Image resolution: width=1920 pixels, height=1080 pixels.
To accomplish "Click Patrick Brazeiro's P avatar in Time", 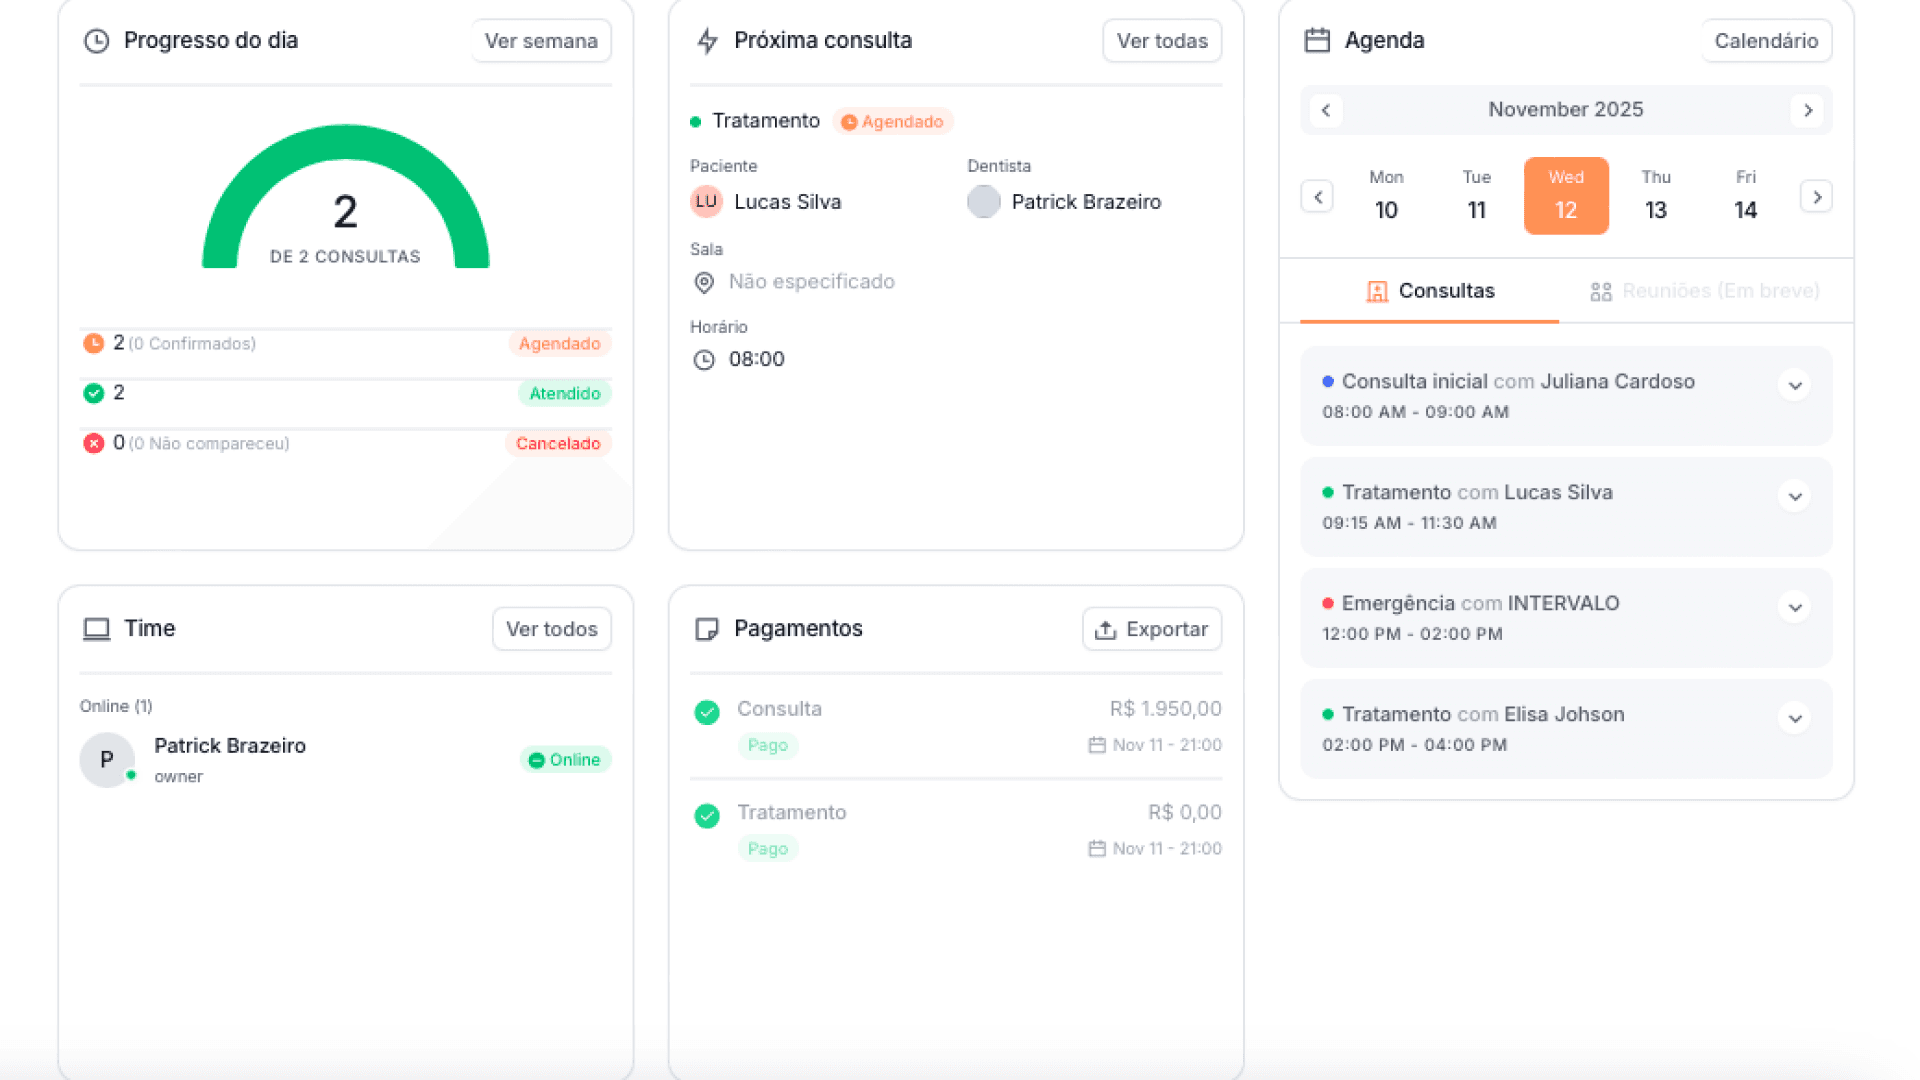I will (x=106, y=760).
